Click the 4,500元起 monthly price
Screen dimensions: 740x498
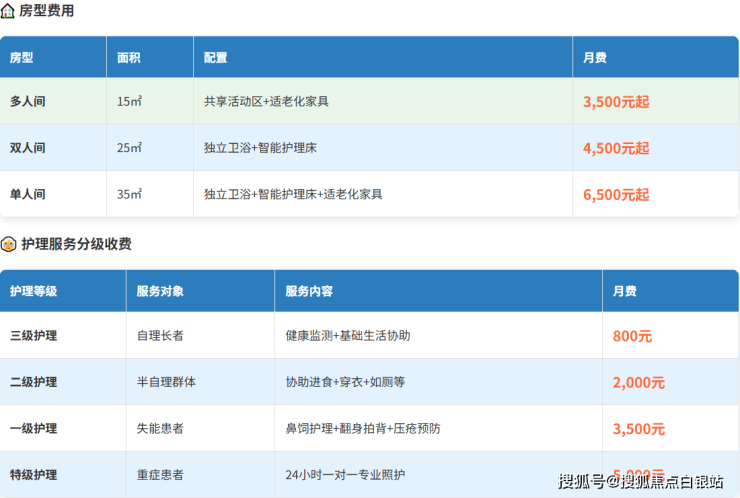pos(616,148)
